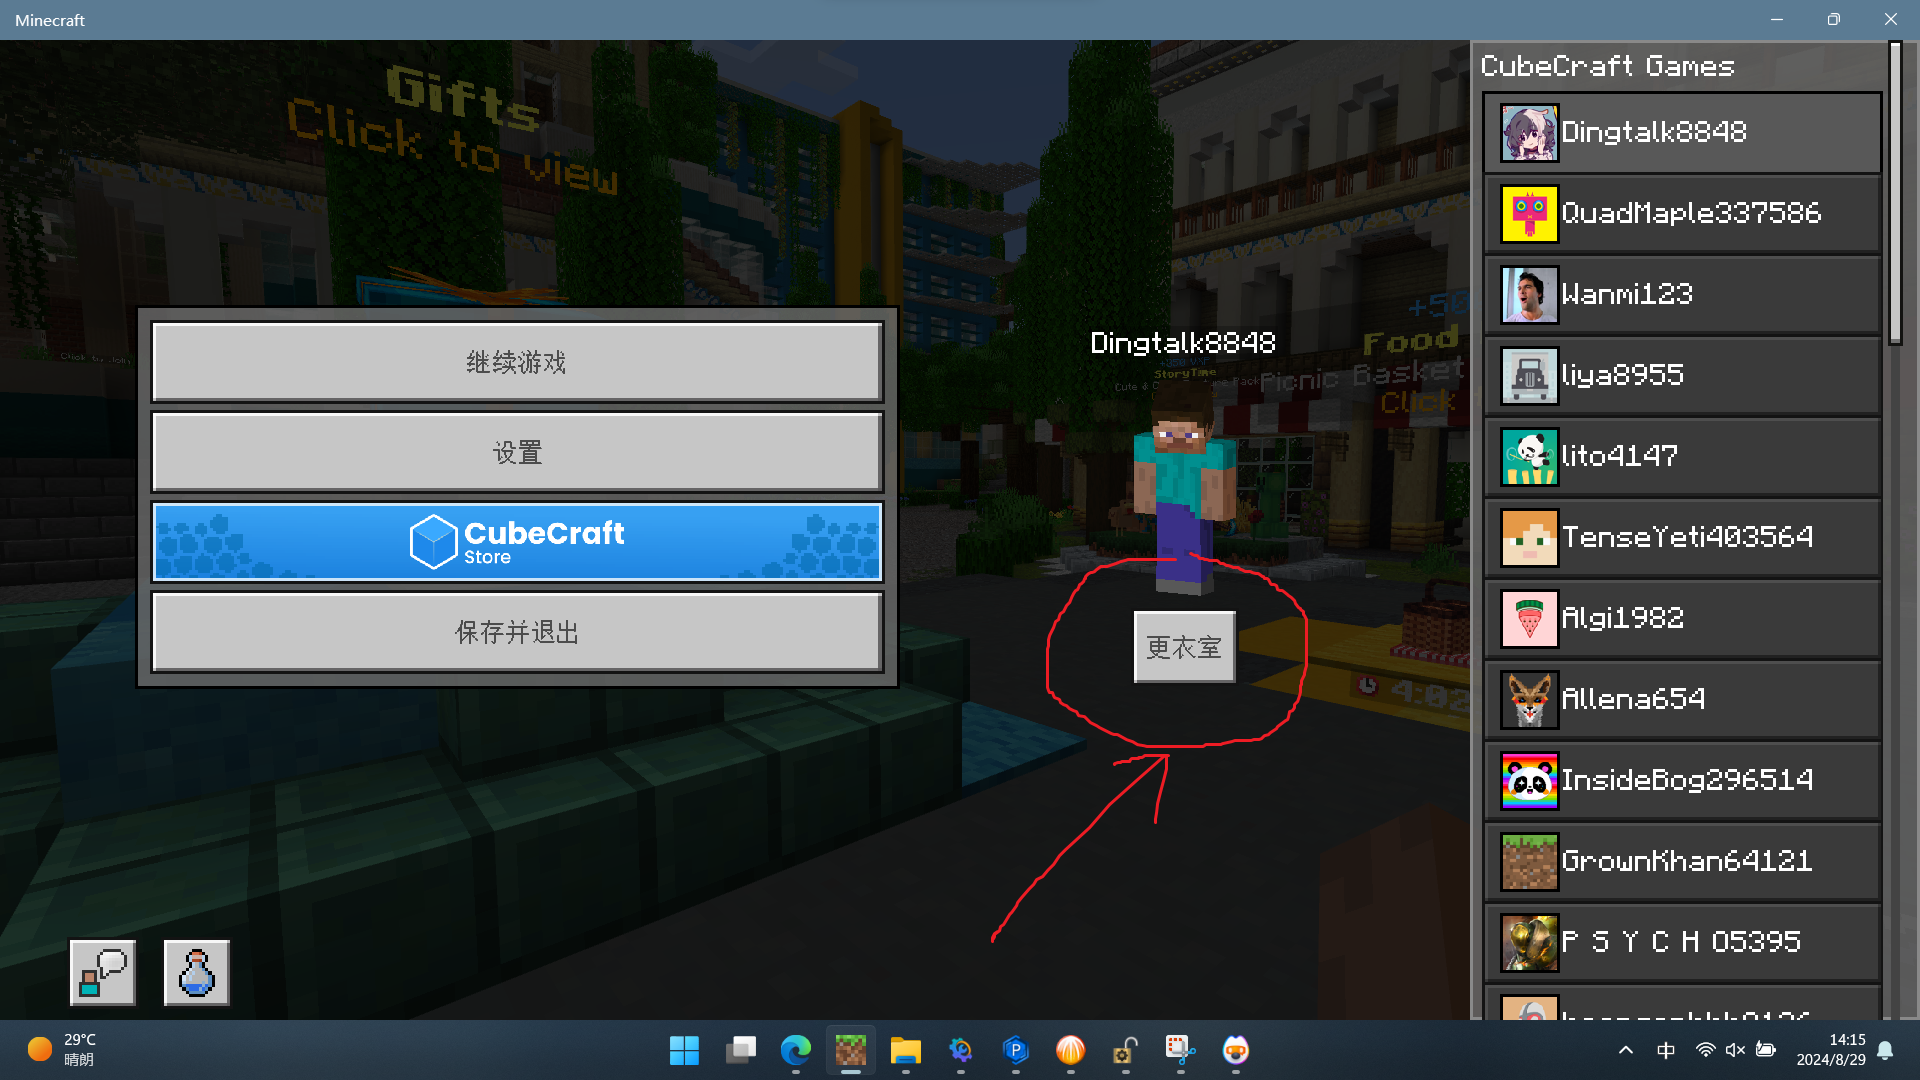Click the player list scrollbar thumb
This screenshot has width=1920, height=1080.
pos(1895,193)
